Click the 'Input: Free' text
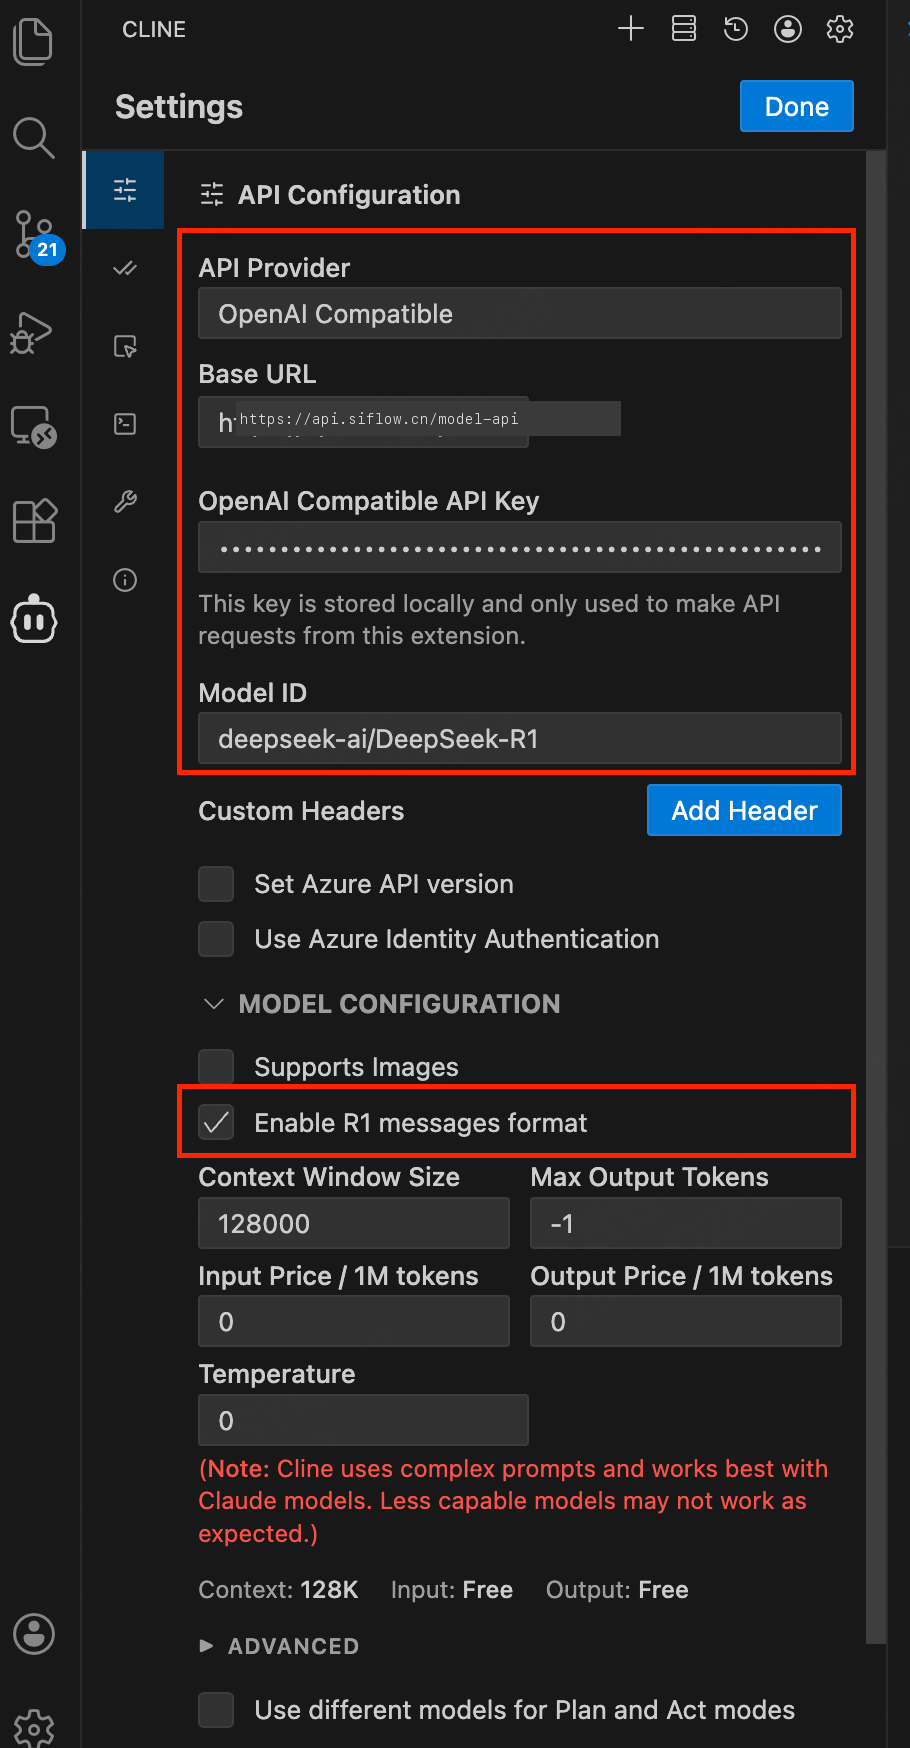Screen dimensions: 910x1748 point(452,1590)
